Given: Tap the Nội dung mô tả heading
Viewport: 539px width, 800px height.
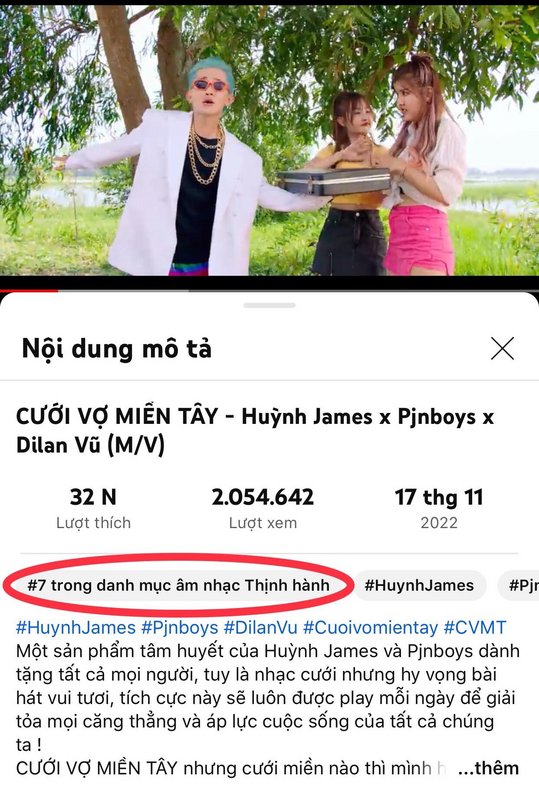Looking at the screenshot, I should (116, 349).
